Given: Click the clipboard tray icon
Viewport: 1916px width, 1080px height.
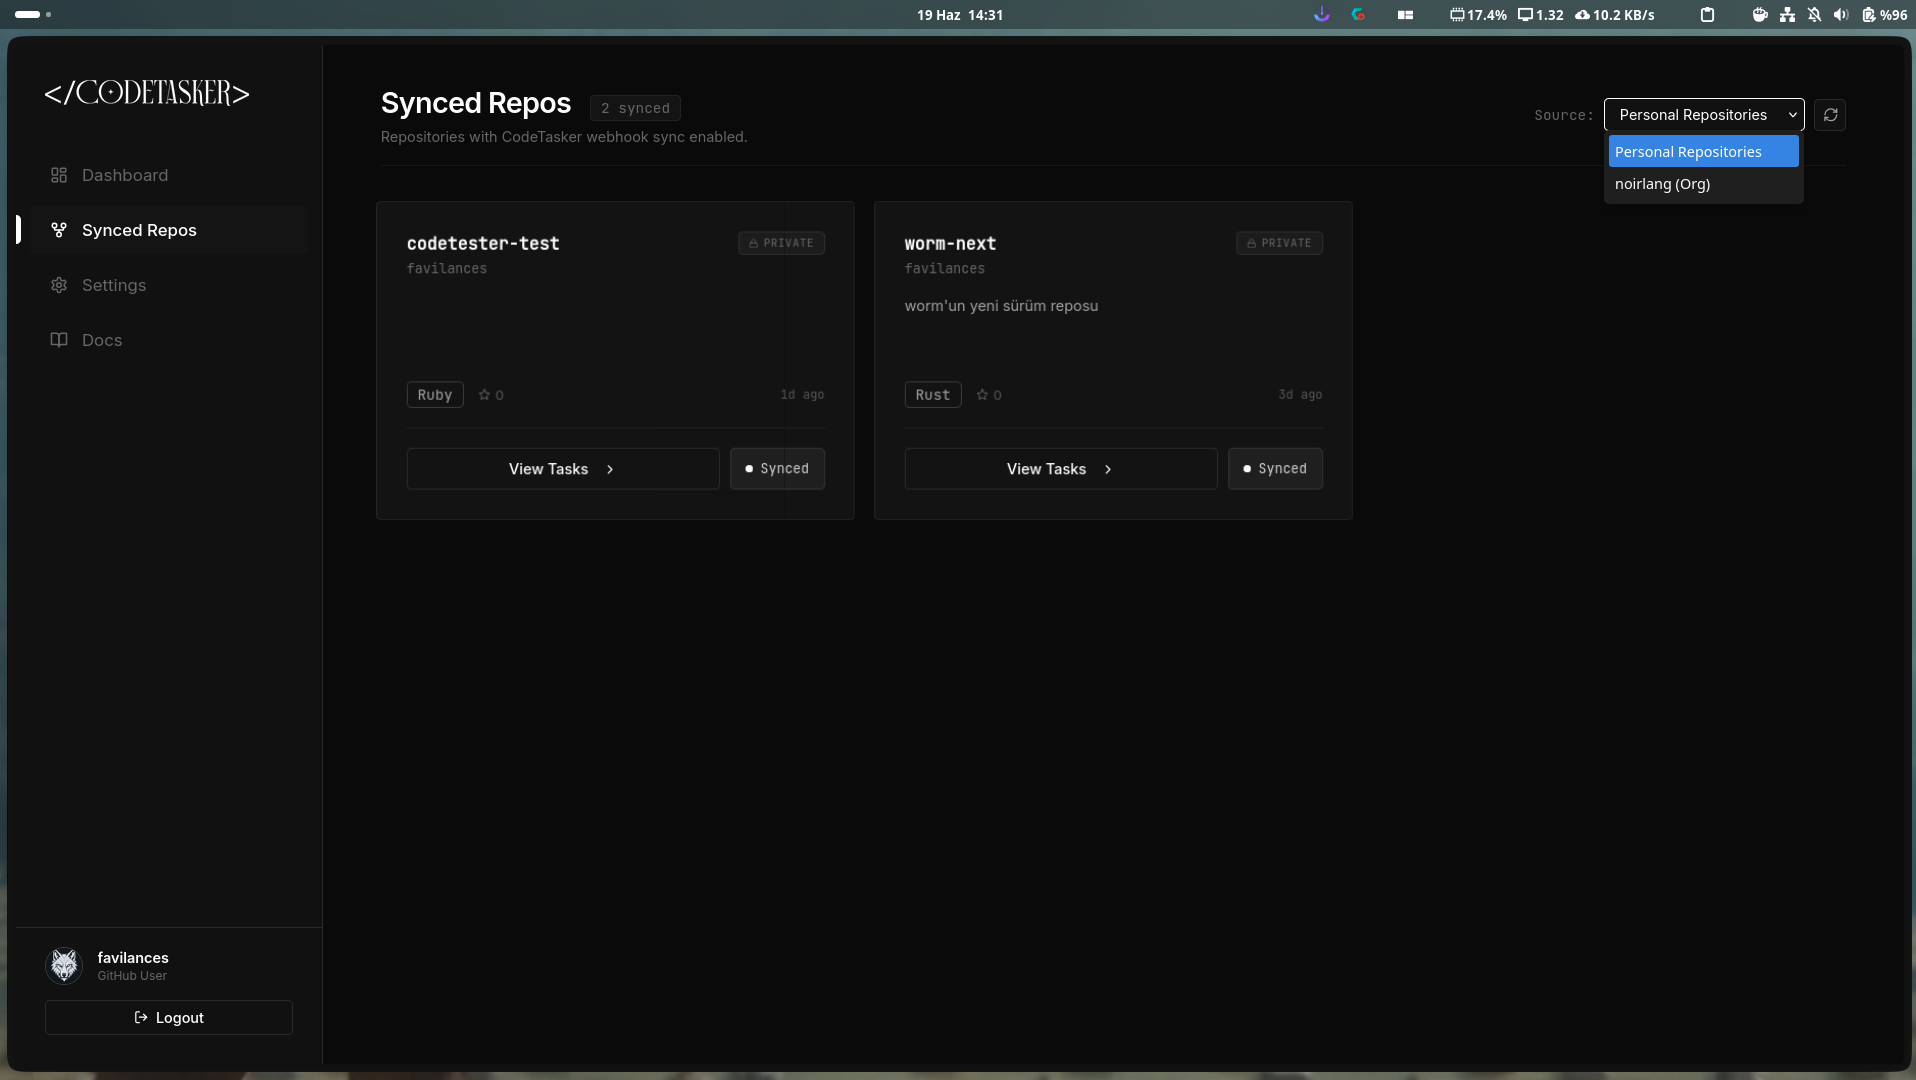Looking at the screenshot, I should point(1707,15).
